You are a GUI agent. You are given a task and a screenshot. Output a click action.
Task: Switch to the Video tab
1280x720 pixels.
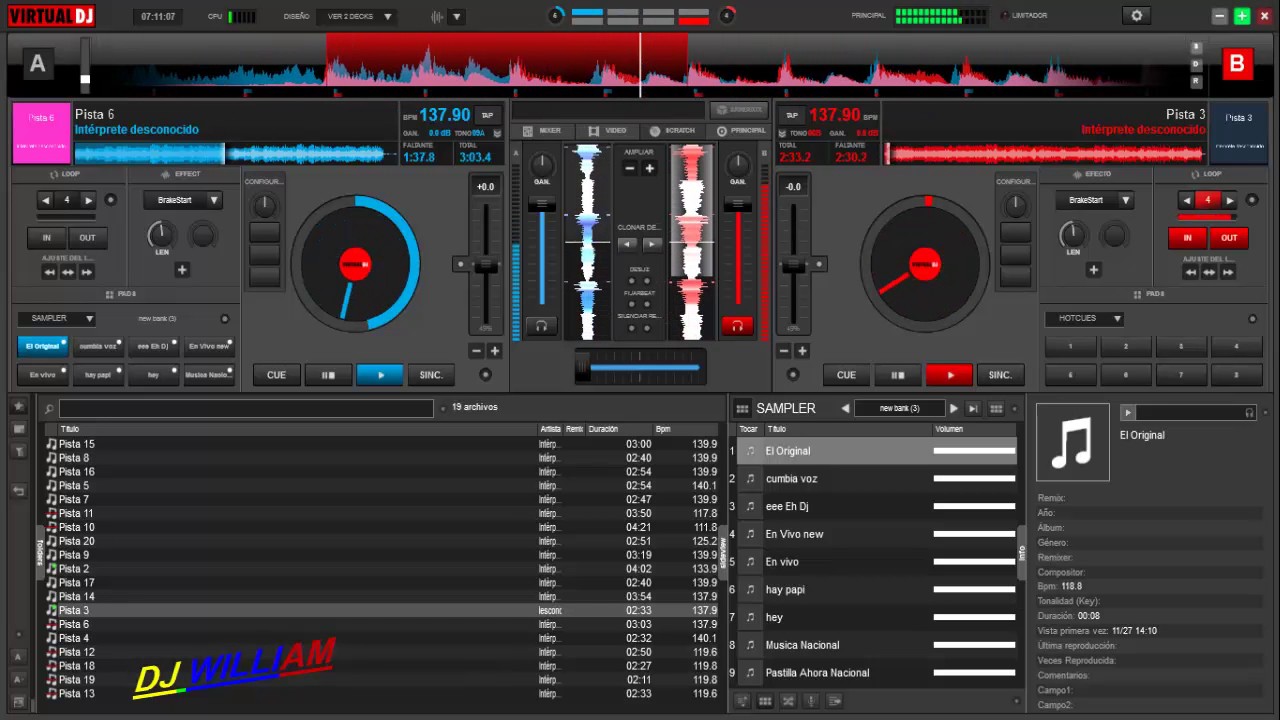point(608,131)
